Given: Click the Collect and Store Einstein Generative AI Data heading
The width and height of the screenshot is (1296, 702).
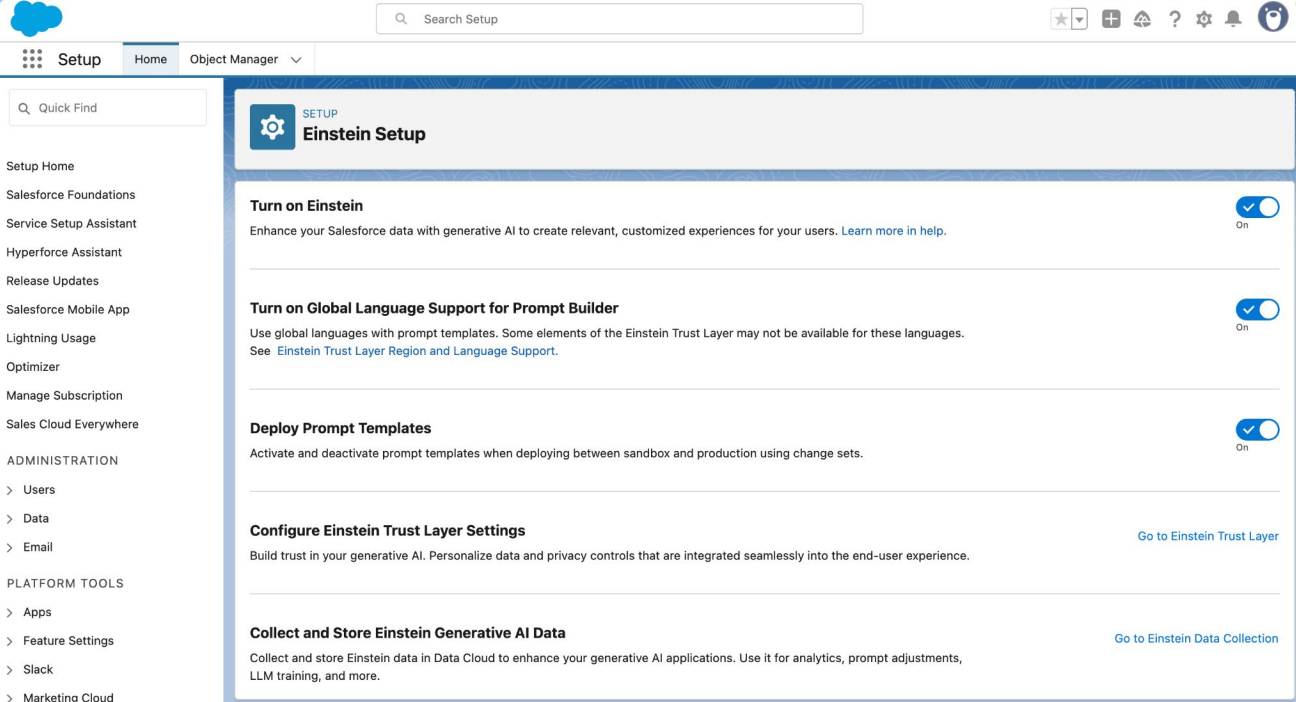Looking at the screenshot, I should click(x=407, y=632).
